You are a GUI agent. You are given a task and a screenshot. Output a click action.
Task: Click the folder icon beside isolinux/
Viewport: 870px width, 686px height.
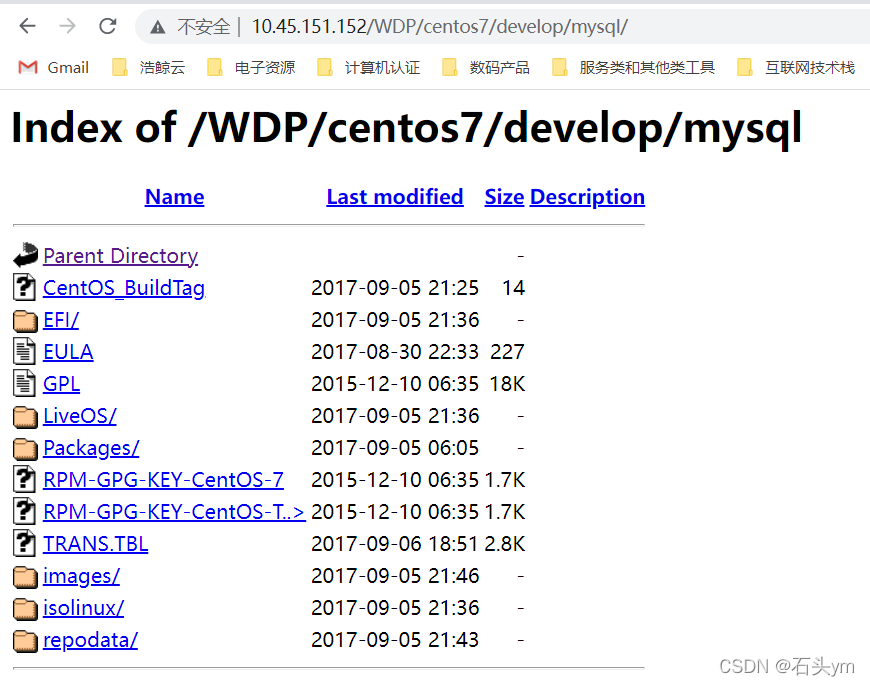pos(26,609)
